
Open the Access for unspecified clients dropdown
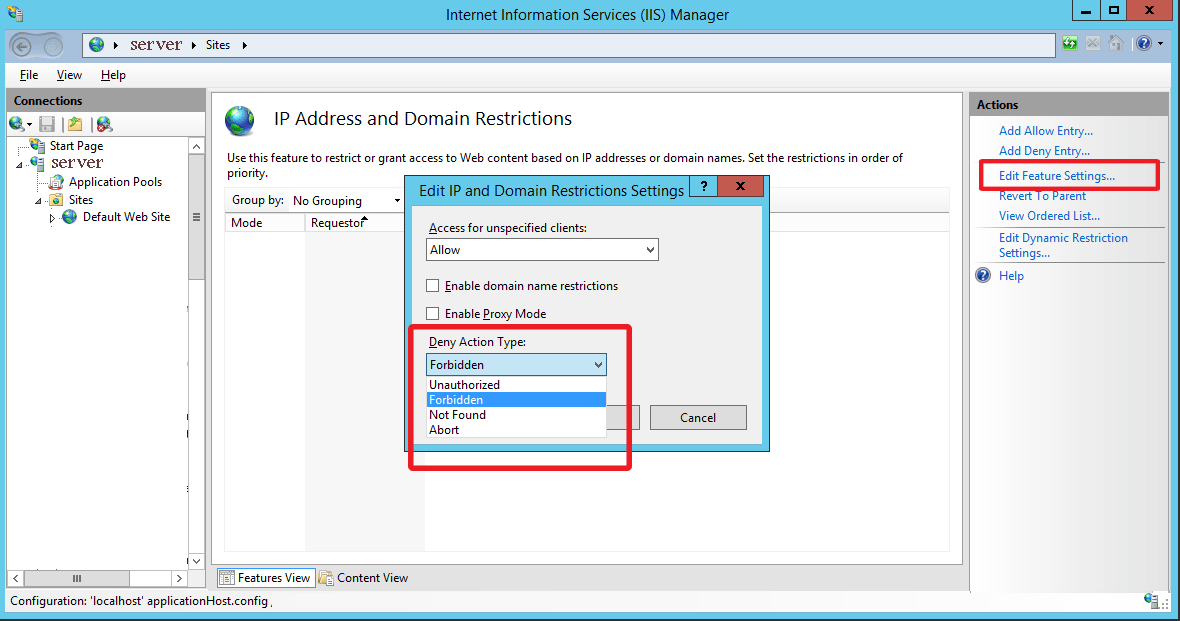(542, 250)
